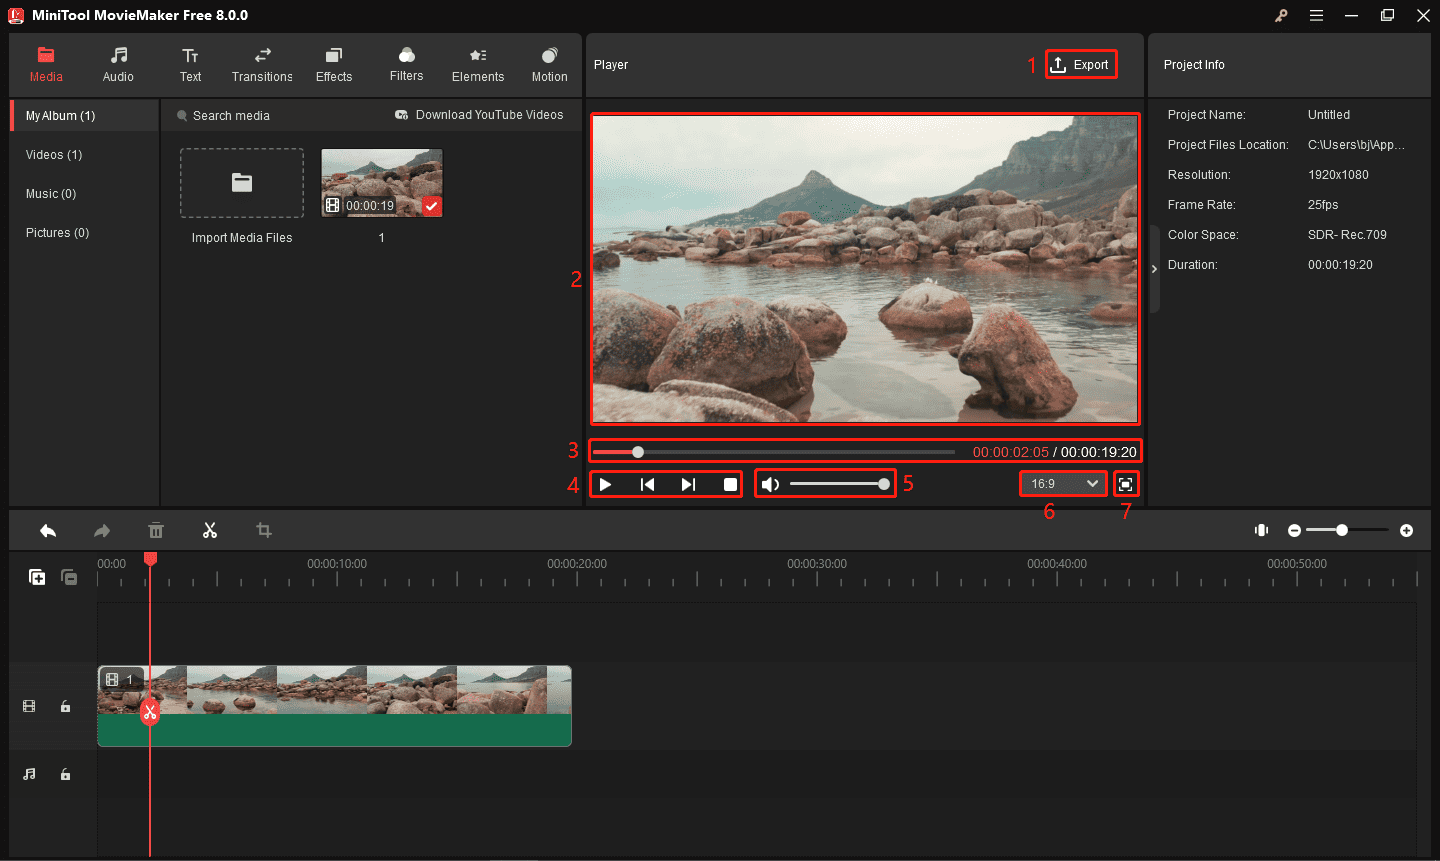This screenshot has height=861, width=1440.
Task: Select Music (0) category
Action: 51,194
